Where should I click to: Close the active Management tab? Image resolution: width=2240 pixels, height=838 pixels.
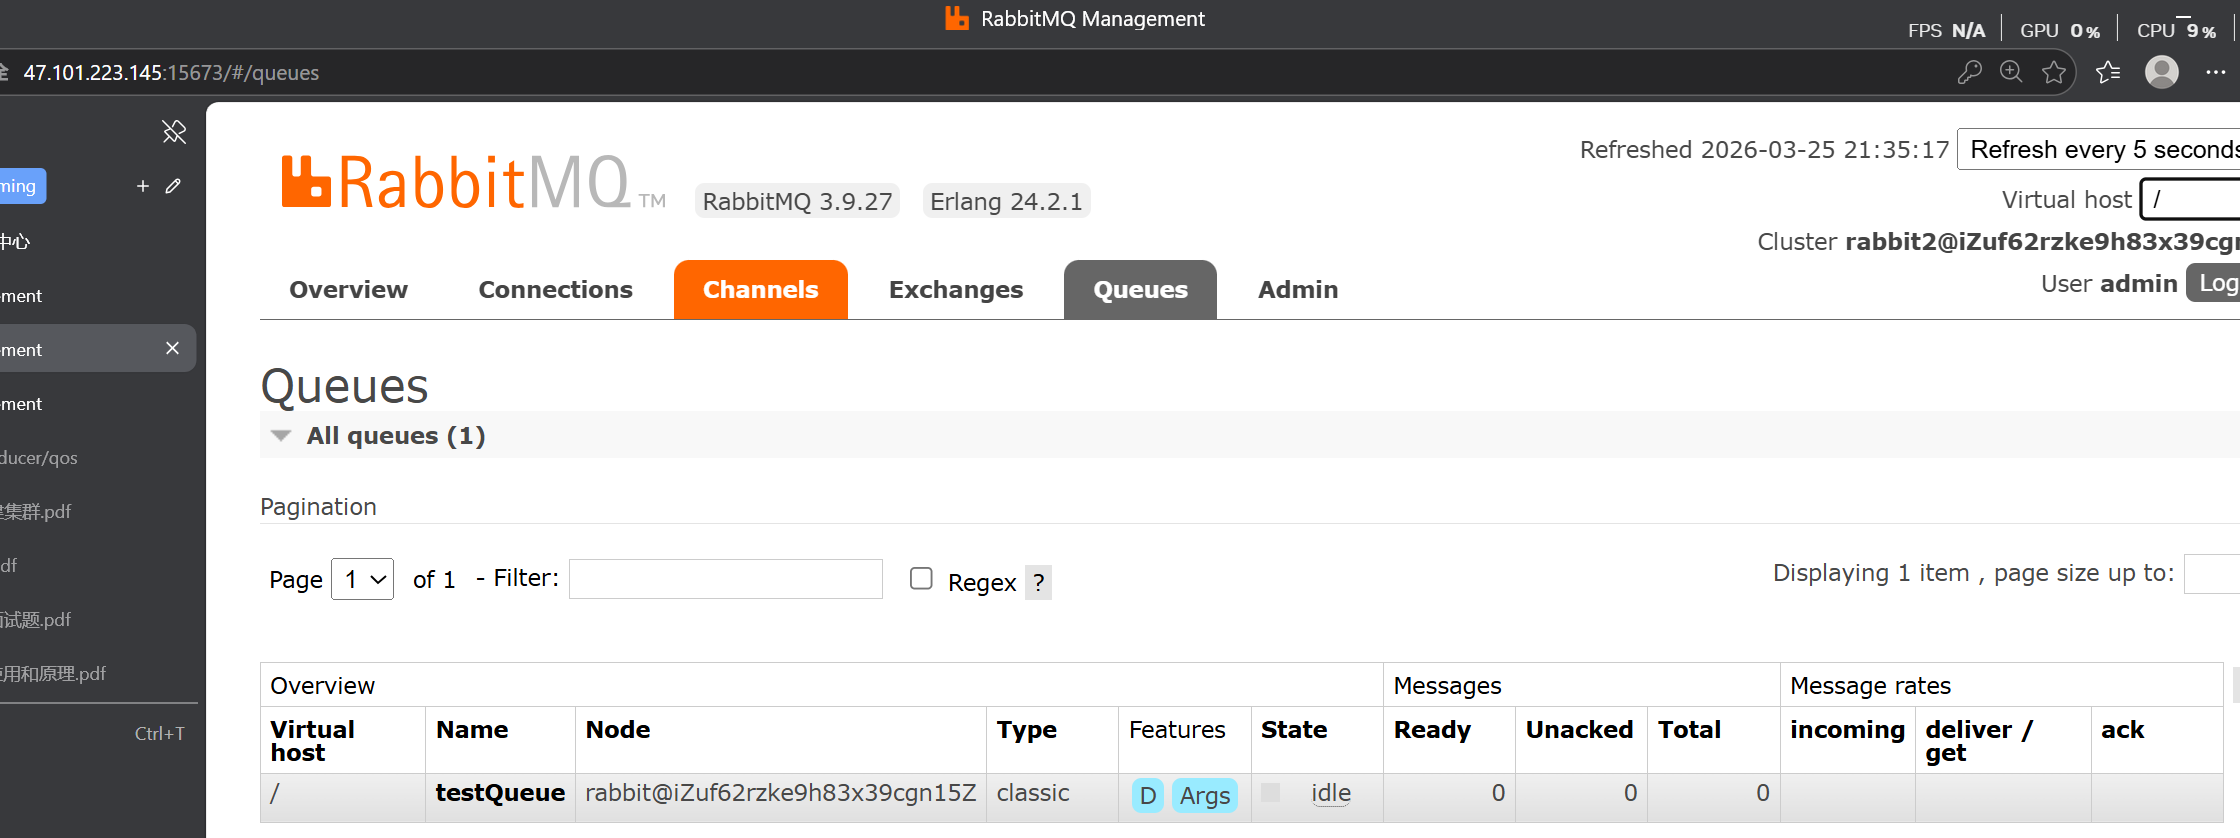(172, 348)
